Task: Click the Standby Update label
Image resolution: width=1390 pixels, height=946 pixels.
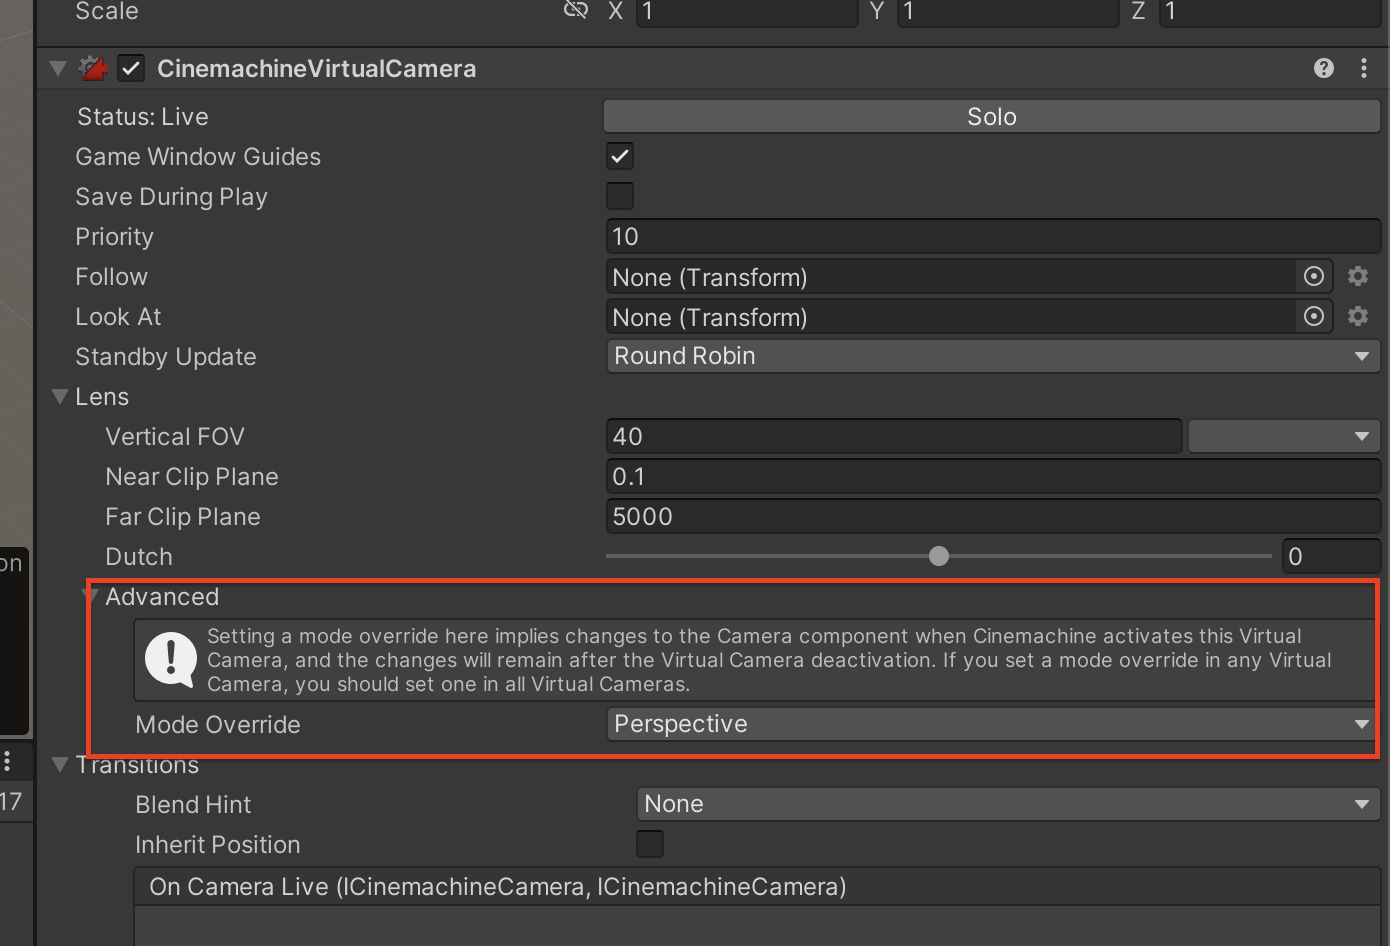Action: [166, 357]
